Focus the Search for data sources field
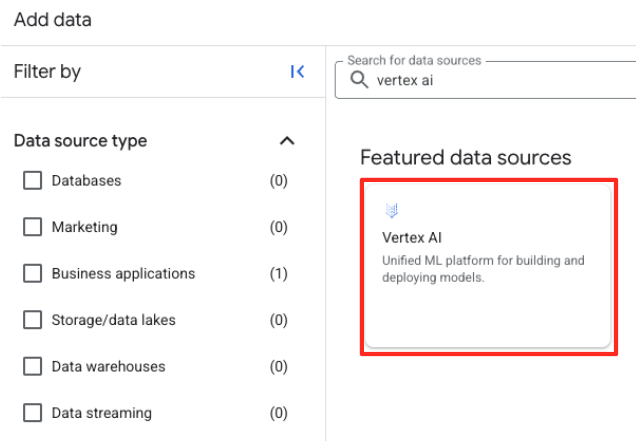 [x=500, y=81]
